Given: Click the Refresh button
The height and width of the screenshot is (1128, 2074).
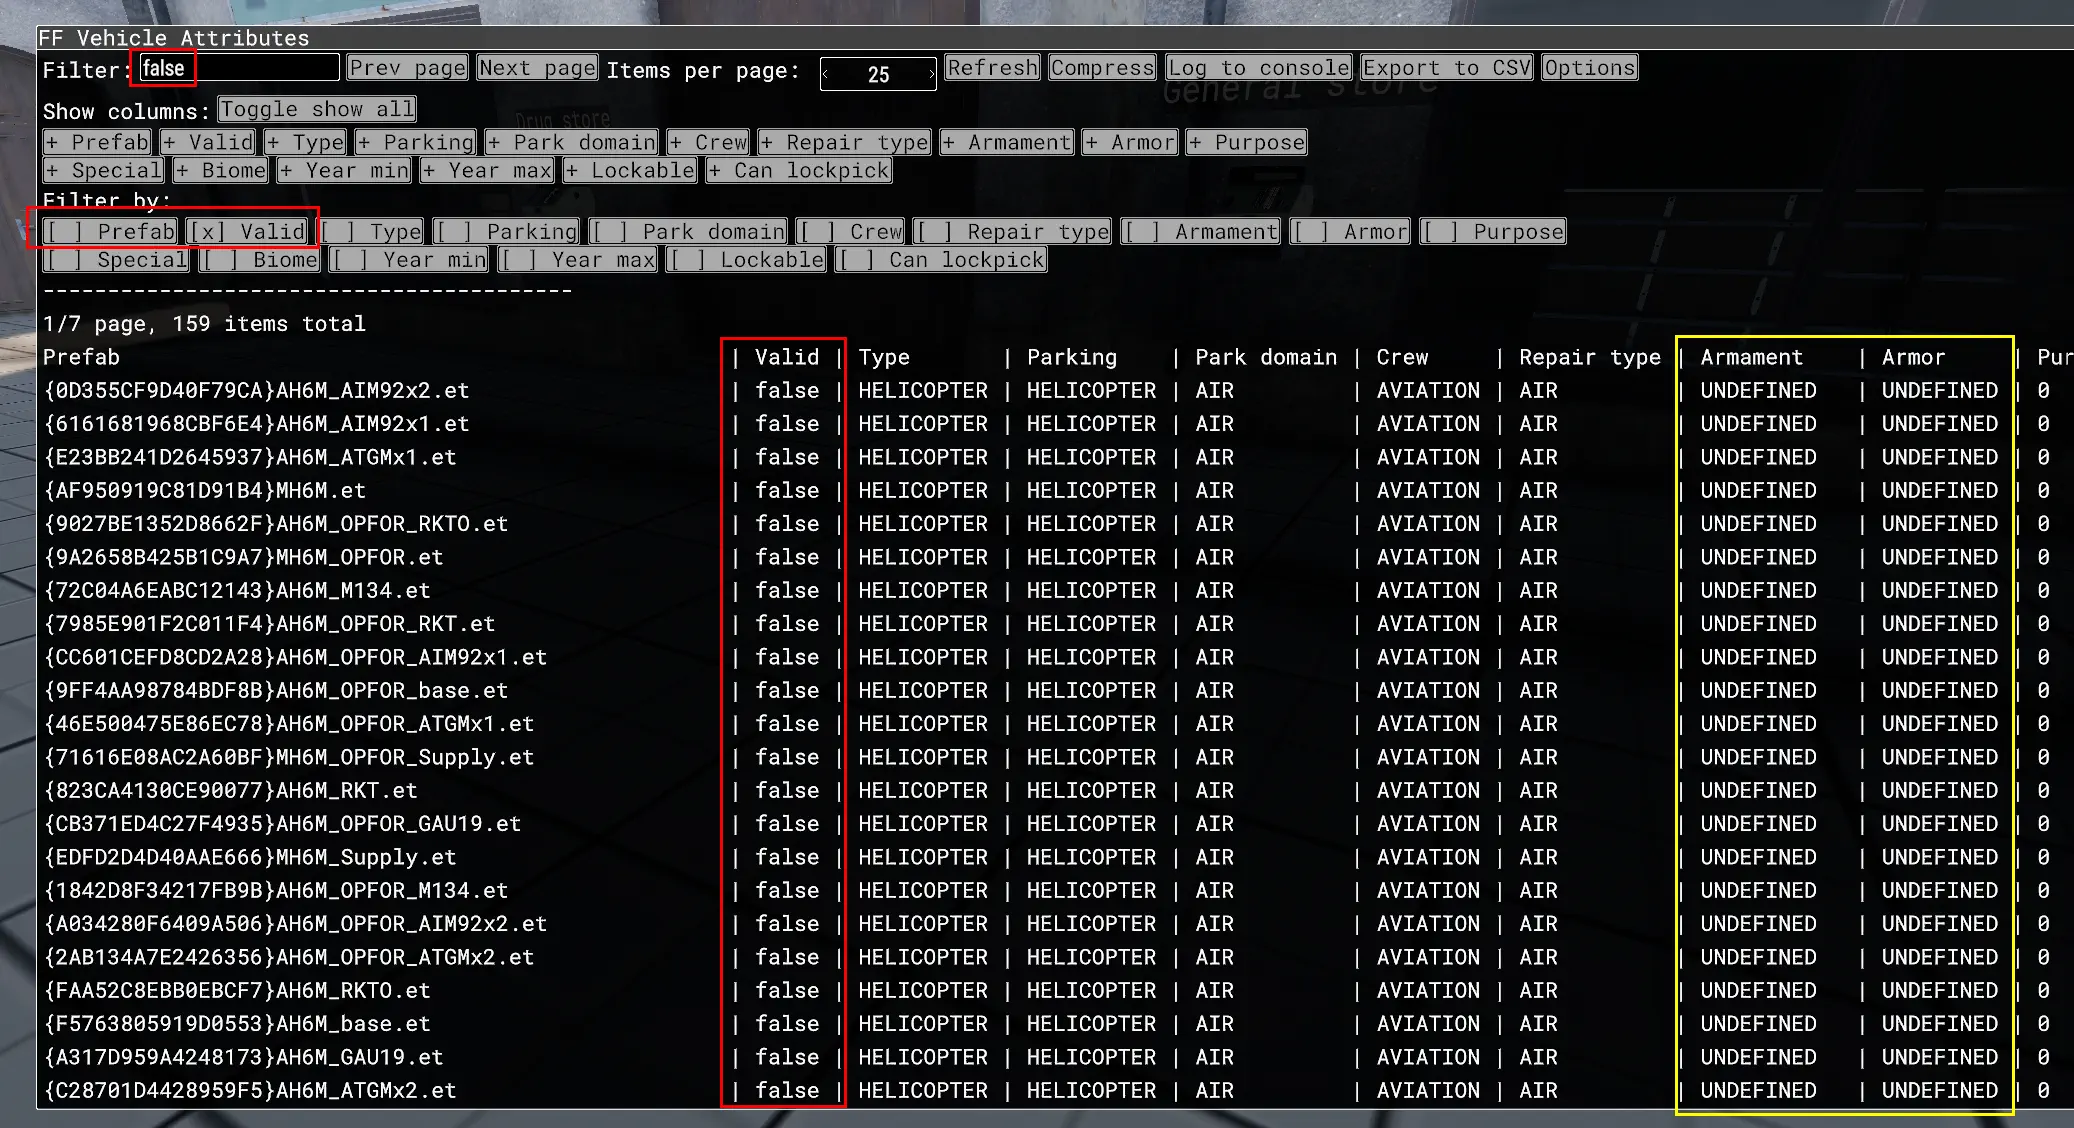Looking at the screenshot, I should (991, 67).
